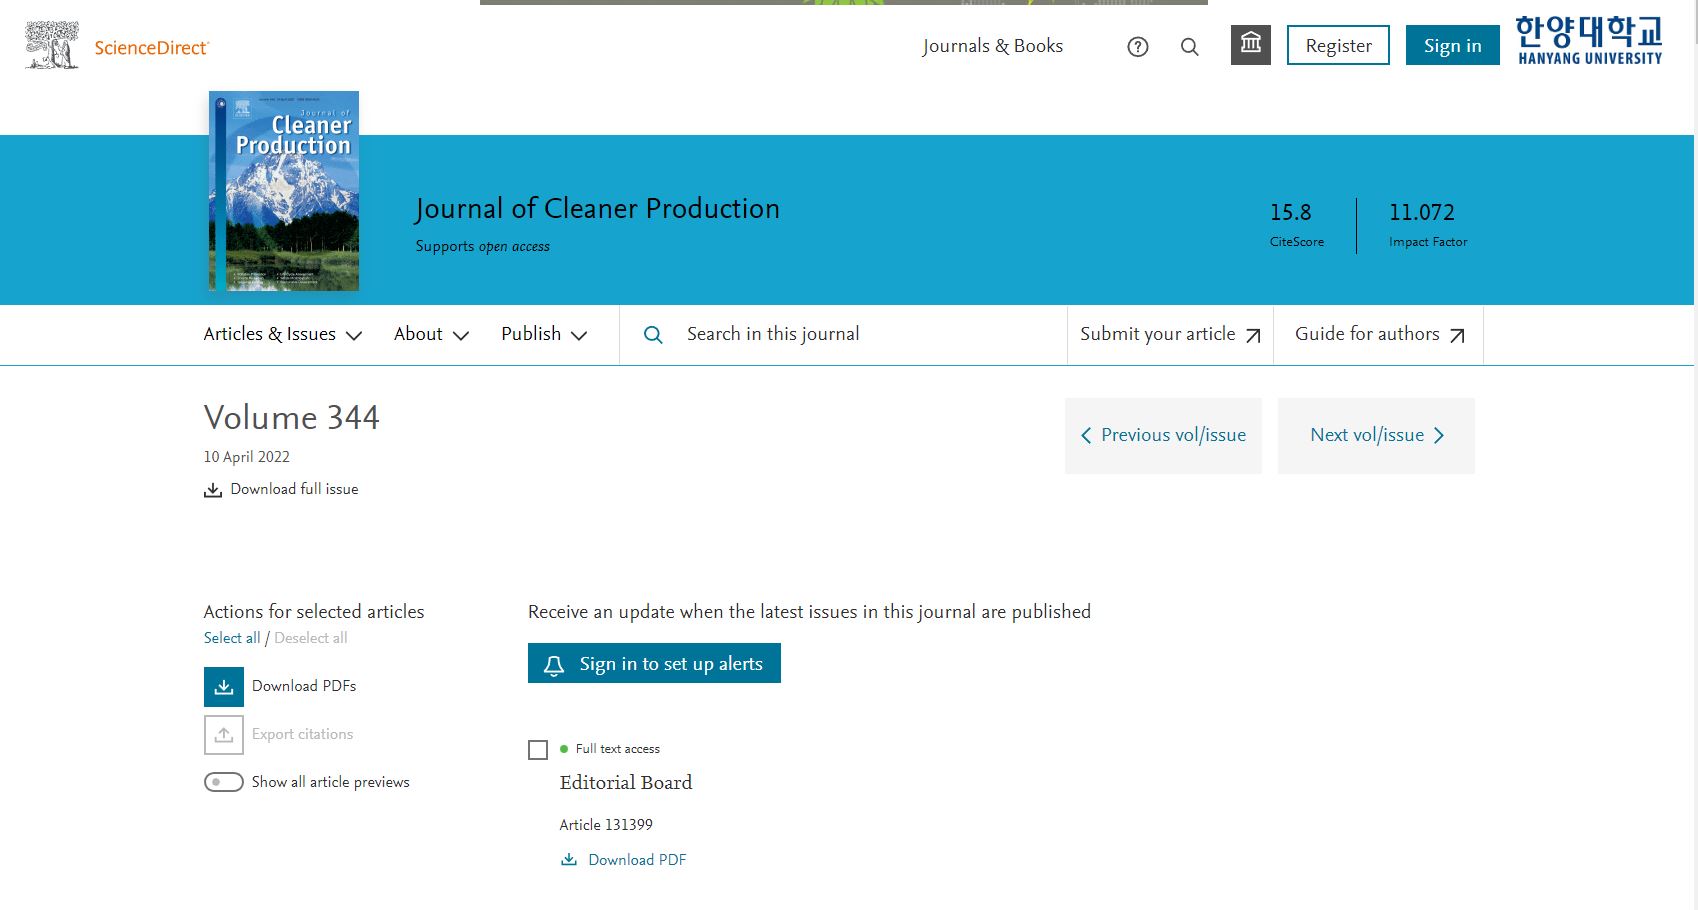Click the Sign in button
This screenshot has height=910, width=1698.
[1452, 46]
